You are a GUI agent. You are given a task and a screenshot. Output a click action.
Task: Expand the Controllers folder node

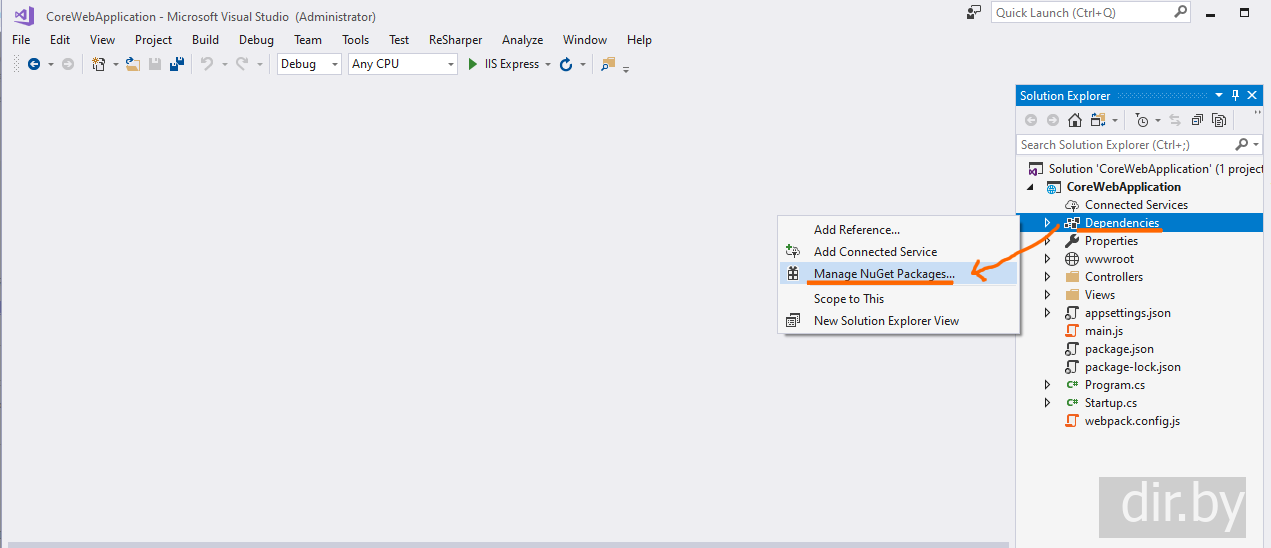pyautogui.click(x=1047, y=277)
